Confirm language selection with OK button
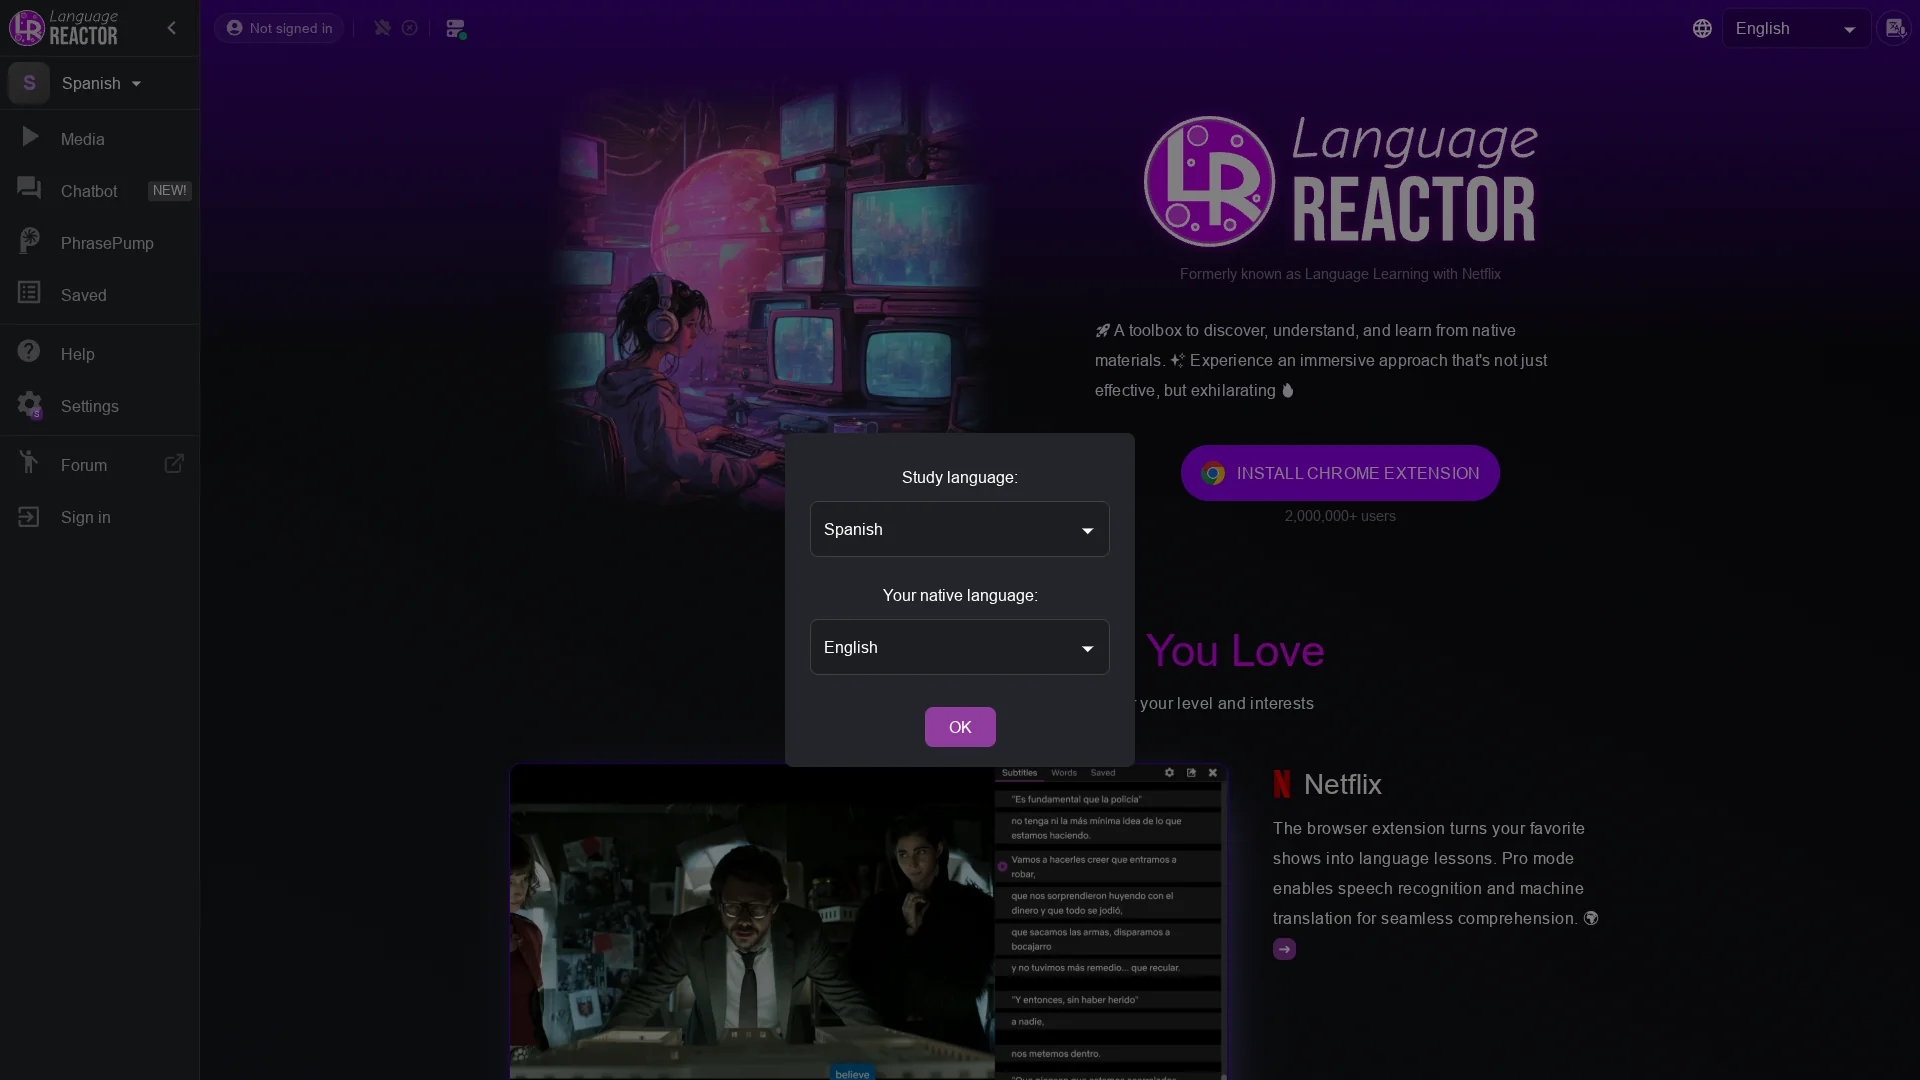 [960, 727]
